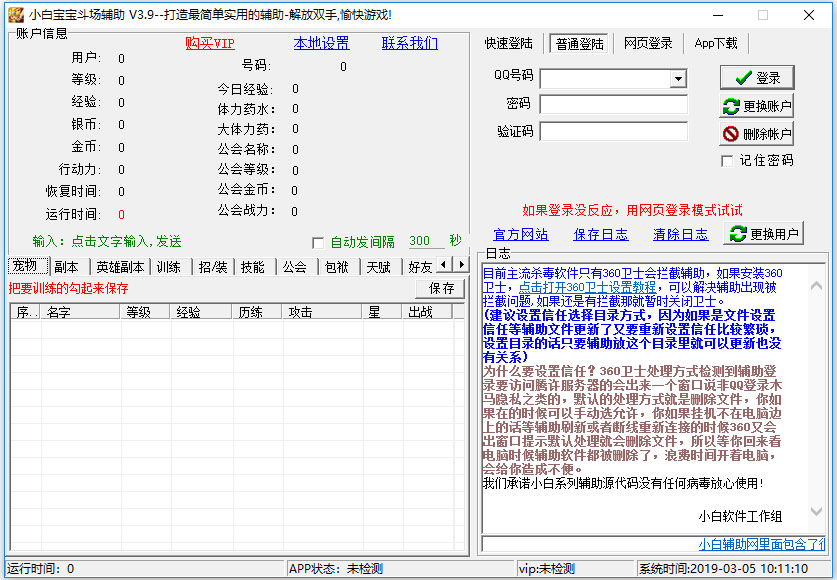Toggle the 自动发间隔 checkbox
The width and height of the screenshot is (837, 580).
(x=318, y=242)
